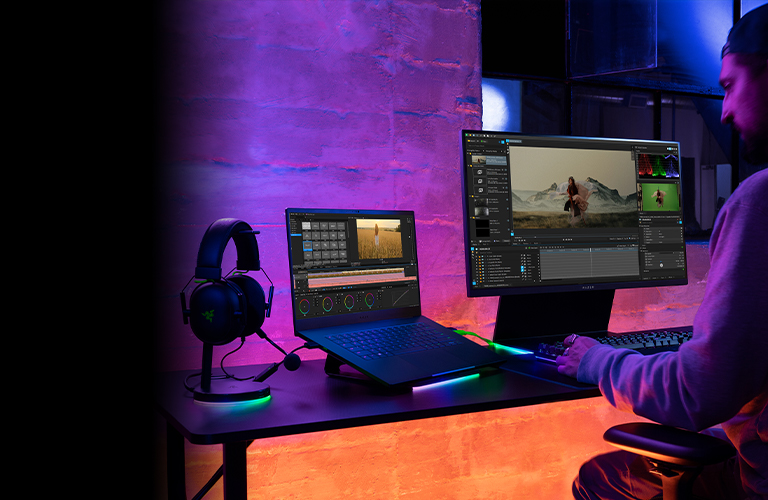Click the first camera icon item in monitor media list
Screen dimensions: 768x500
[x=480, y=172]
